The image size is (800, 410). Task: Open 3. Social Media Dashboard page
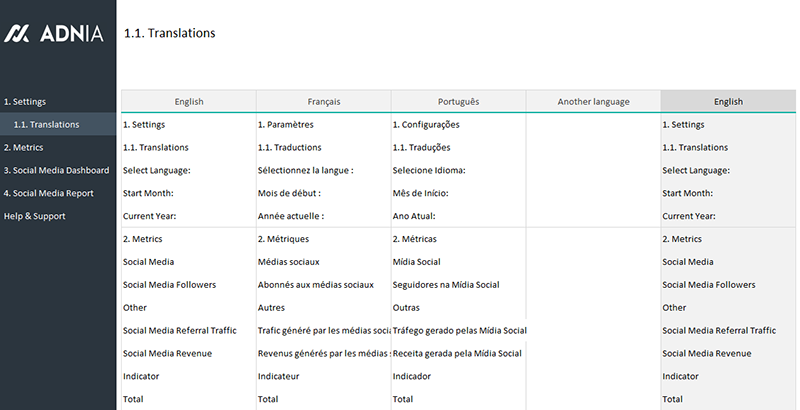56,170
